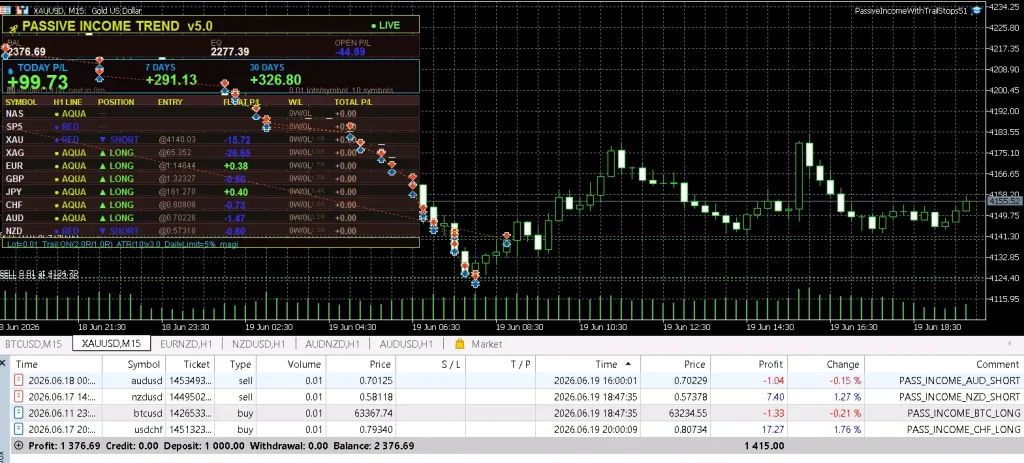Sort by the Volume column header

pos(293,364)
